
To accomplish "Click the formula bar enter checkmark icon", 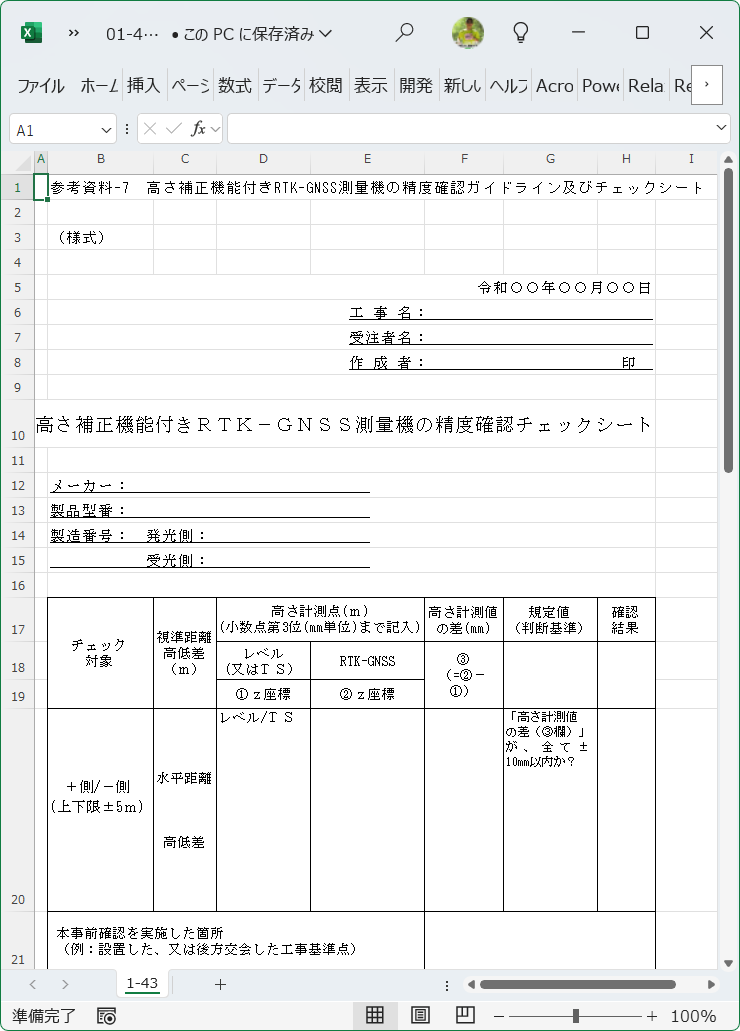I will 174,129.
